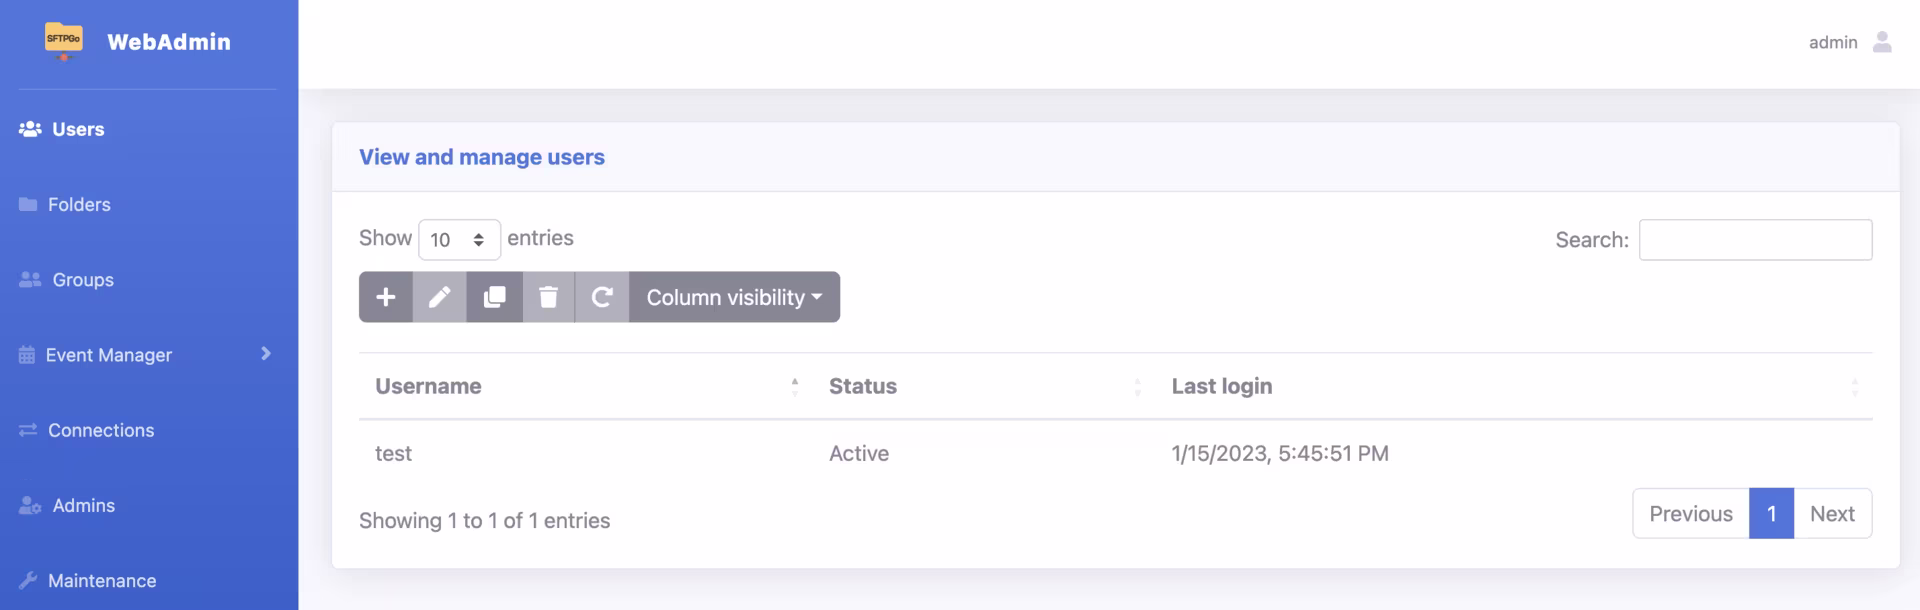This screenshot has width=1920, height=610.
Task: Navigate to the Folders section
Action: (79, 204)
